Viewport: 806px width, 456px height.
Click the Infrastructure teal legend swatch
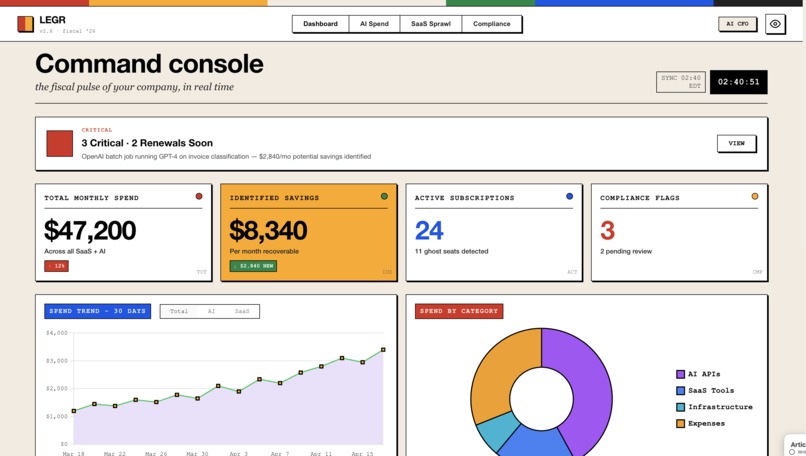681,407
